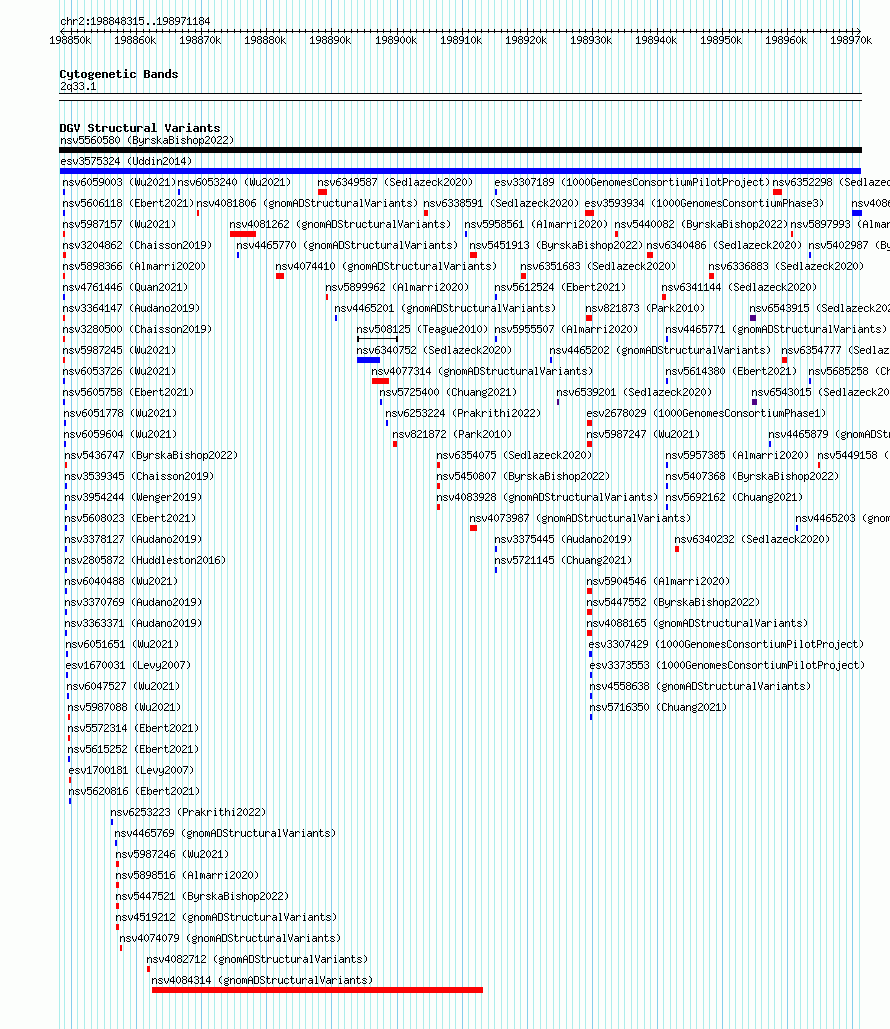Select the Cytogenetic Bands track title
Image resolution: width=890 pixels, height=1029 pixels.
[119, 74]
